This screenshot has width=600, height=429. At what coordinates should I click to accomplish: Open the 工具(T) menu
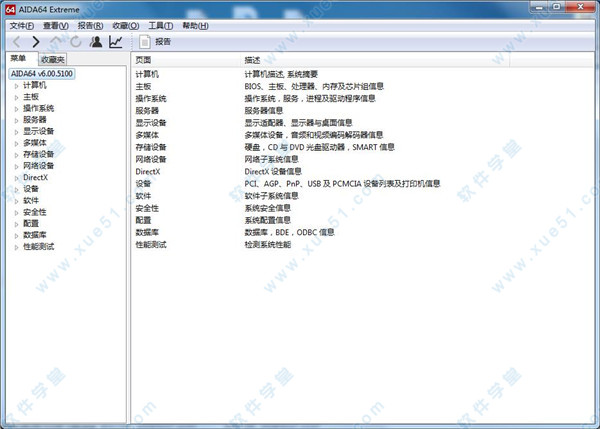161,26
